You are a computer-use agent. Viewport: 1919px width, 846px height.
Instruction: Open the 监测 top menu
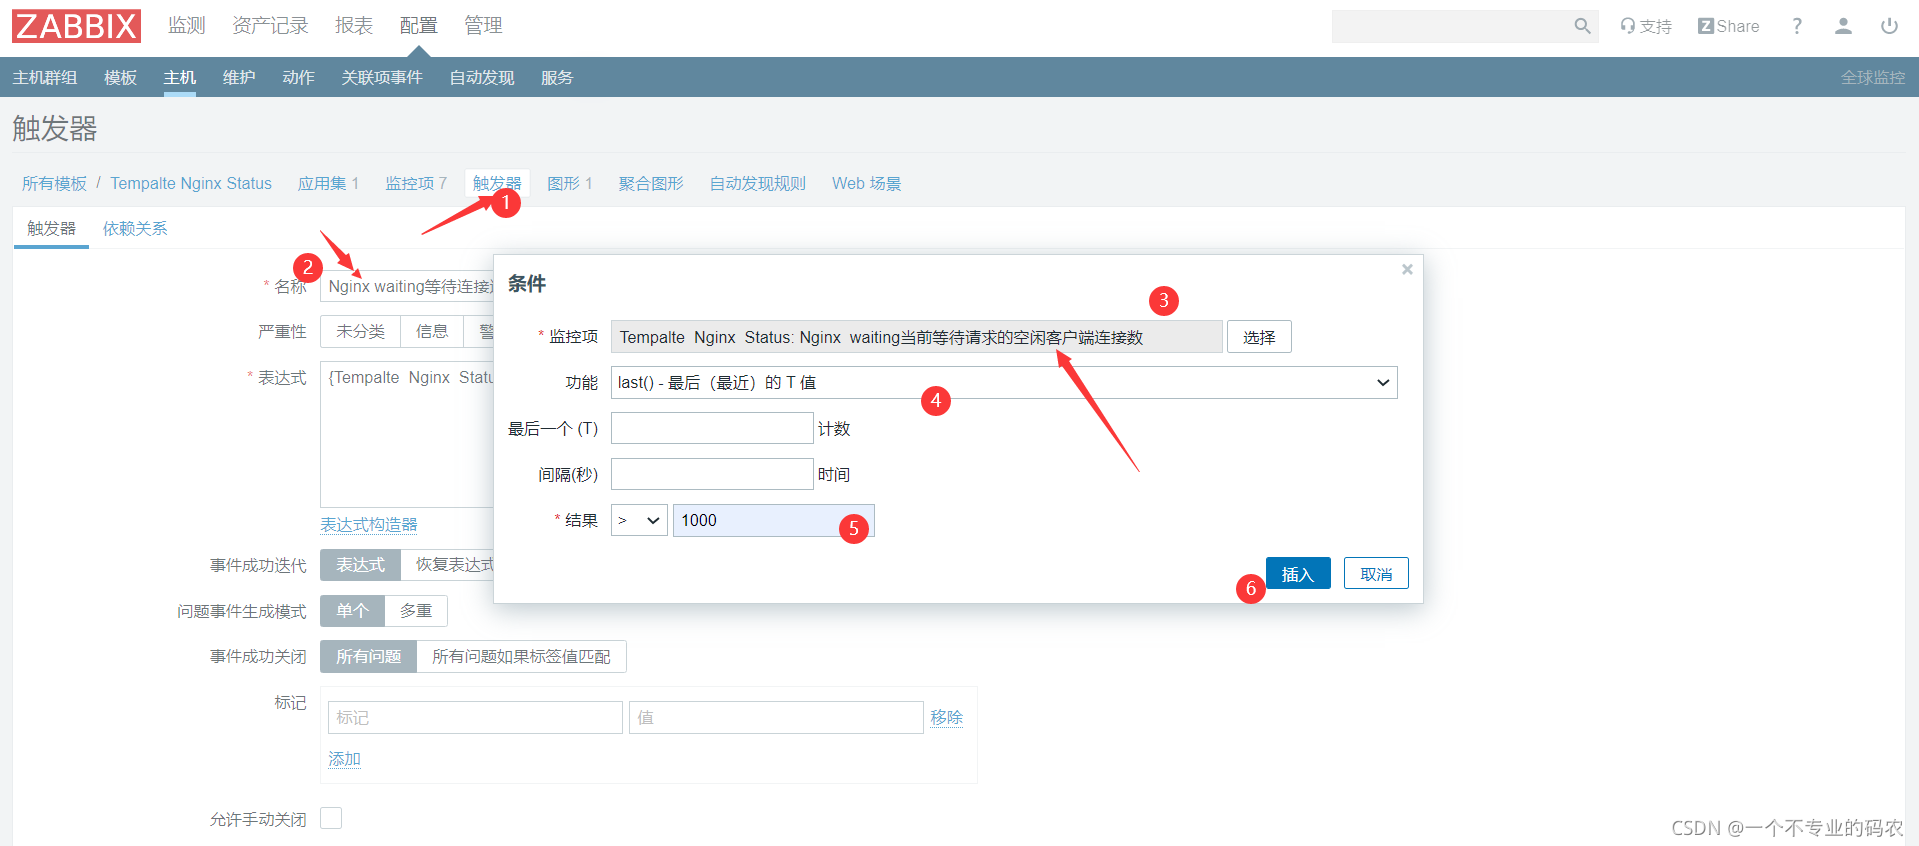pos(187,25)
